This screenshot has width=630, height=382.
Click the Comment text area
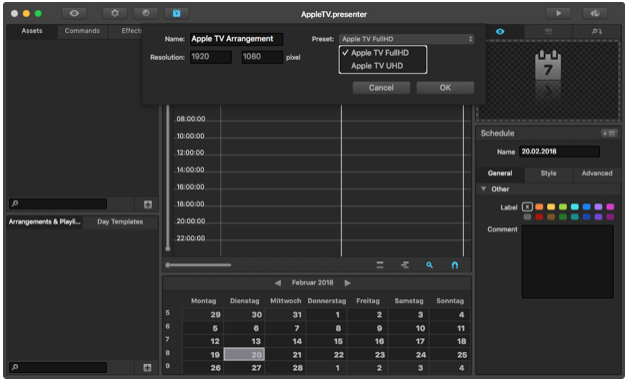tap(567, 261)
